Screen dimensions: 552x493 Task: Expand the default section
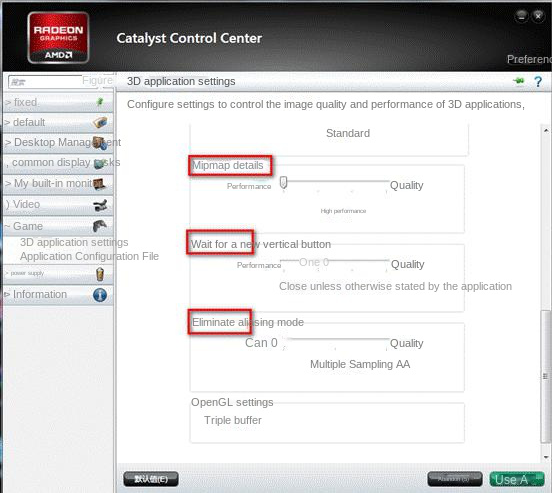point(58,123)
